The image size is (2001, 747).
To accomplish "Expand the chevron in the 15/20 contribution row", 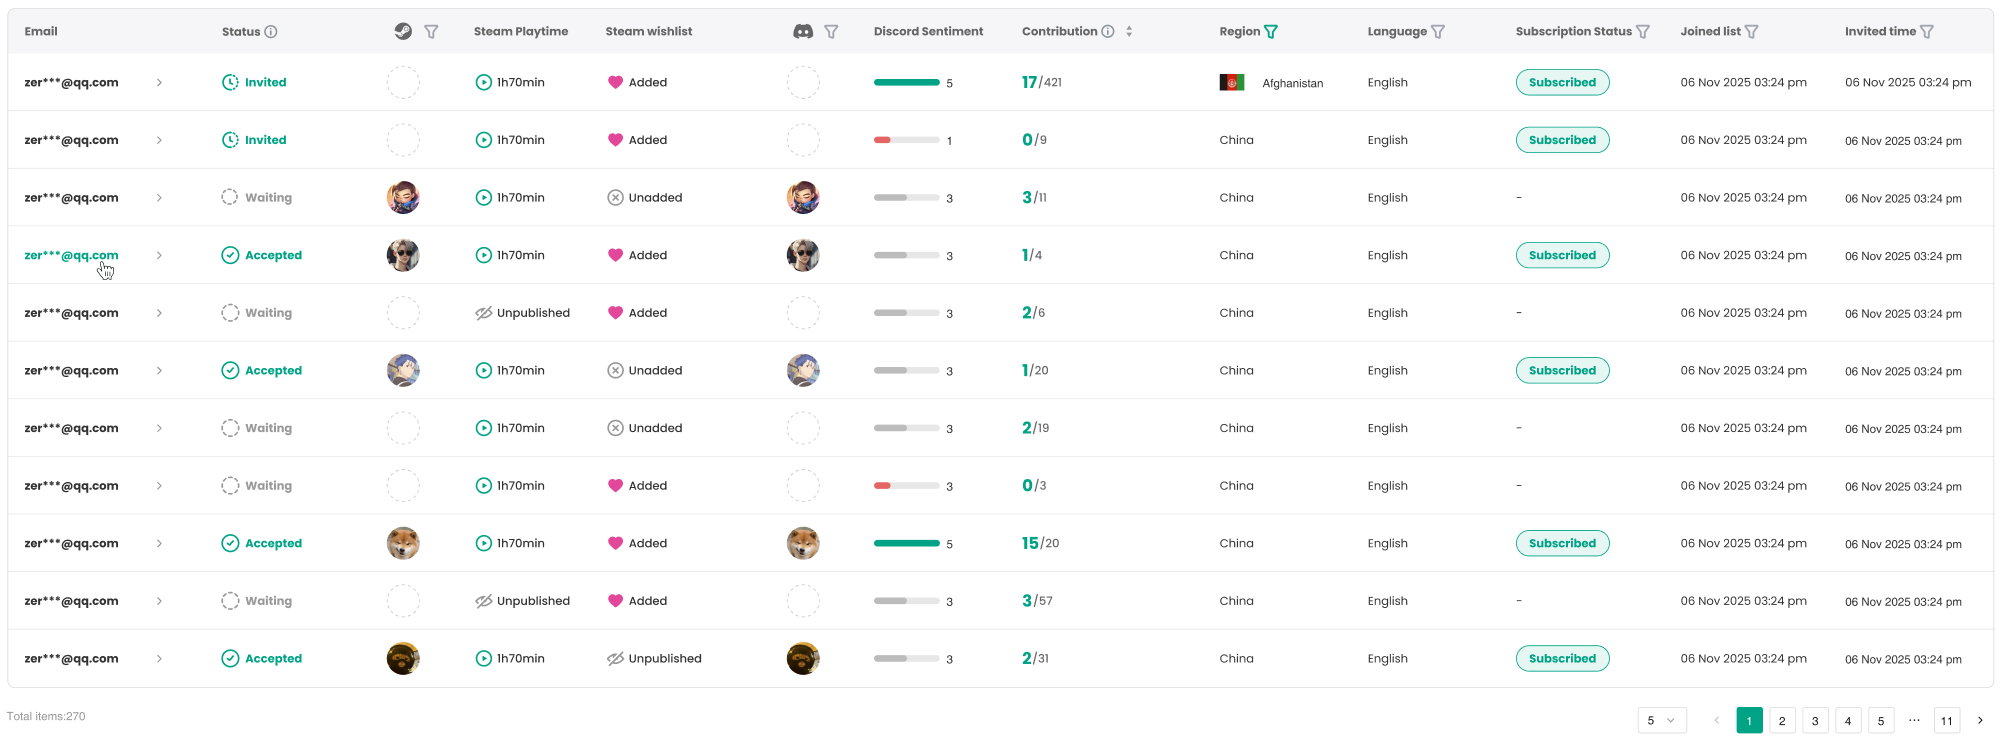I will [159, 544].
